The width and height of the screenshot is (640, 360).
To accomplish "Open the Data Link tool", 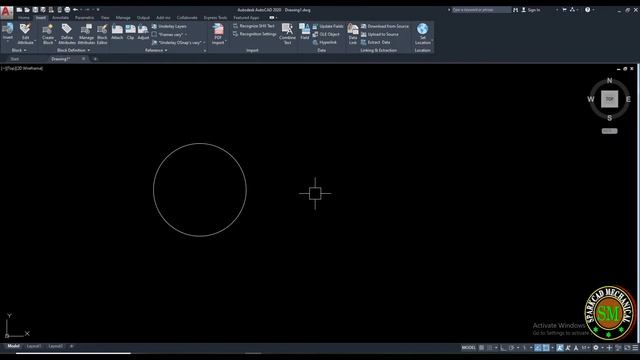I will click(353, 33).
